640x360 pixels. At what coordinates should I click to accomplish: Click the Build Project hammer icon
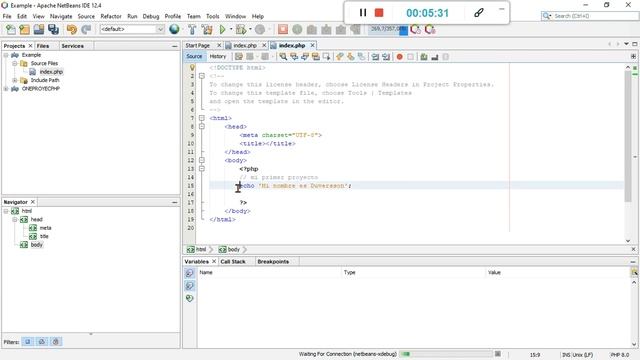pyautogui.click(x=192, y=29)
